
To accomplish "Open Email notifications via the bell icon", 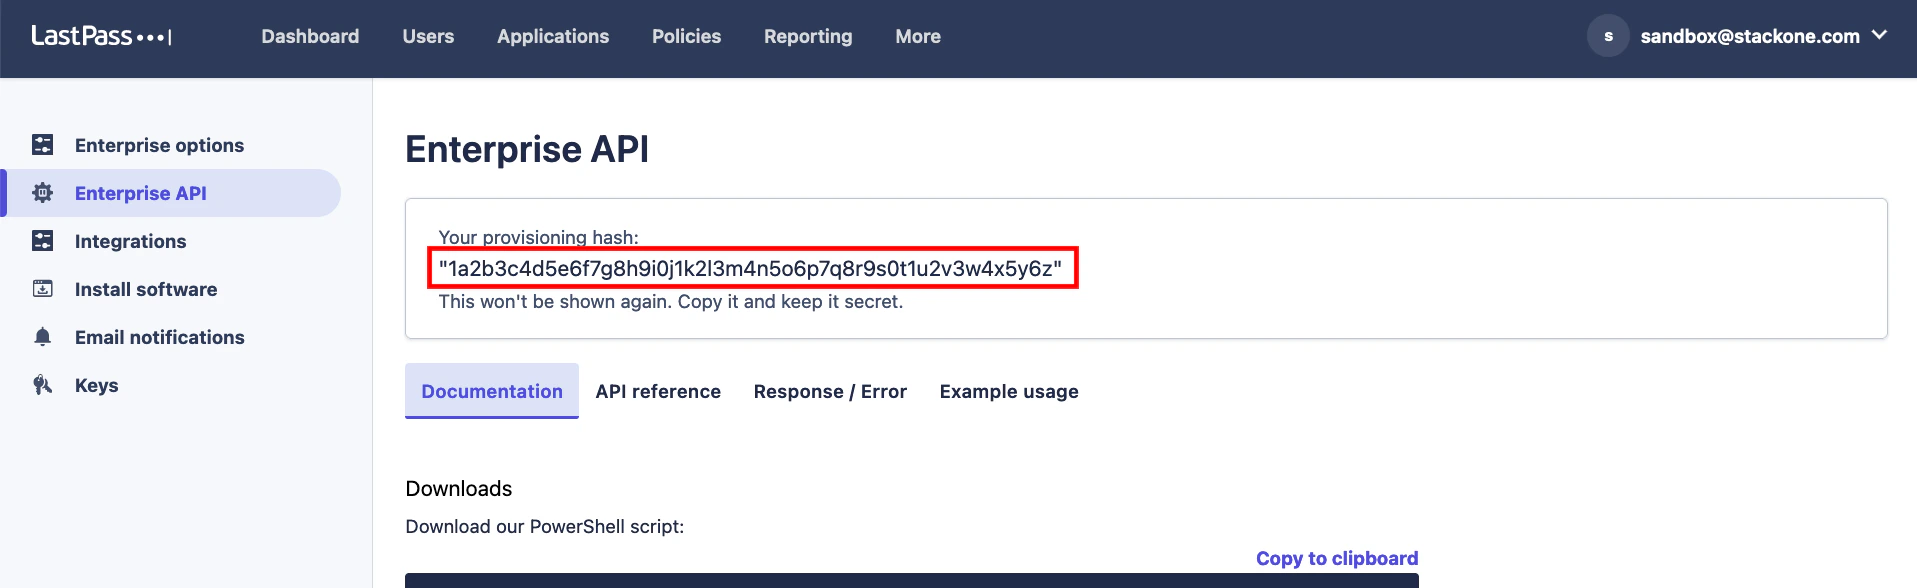I will click(42, 336).
